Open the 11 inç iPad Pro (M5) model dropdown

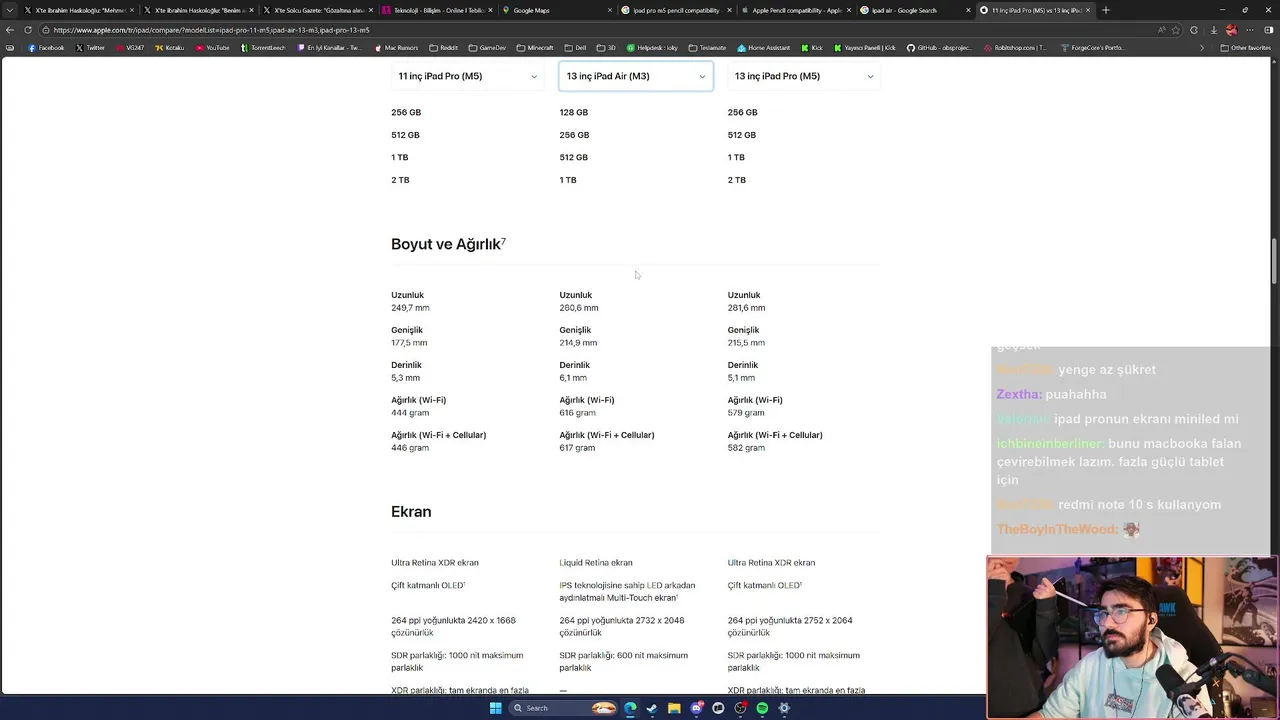coord(467,76)
